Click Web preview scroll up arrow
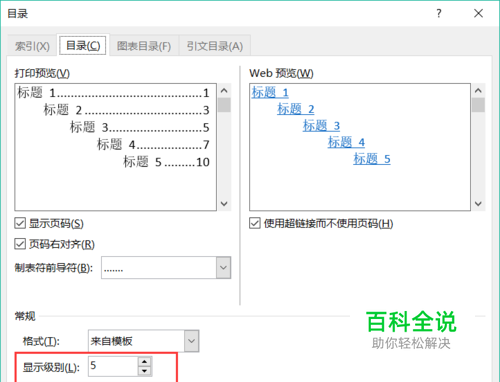This screenshot has width=500, height=382. [x=478, y=90]
